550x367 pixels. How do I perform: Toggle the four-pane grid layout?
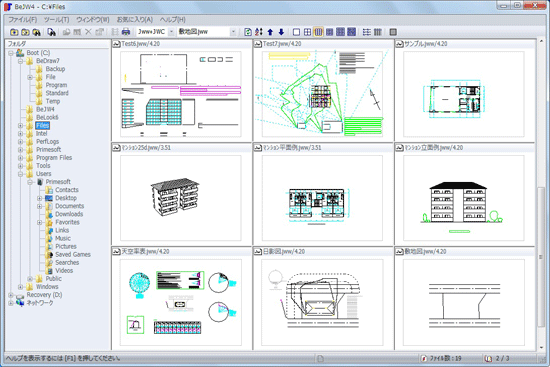307,32
